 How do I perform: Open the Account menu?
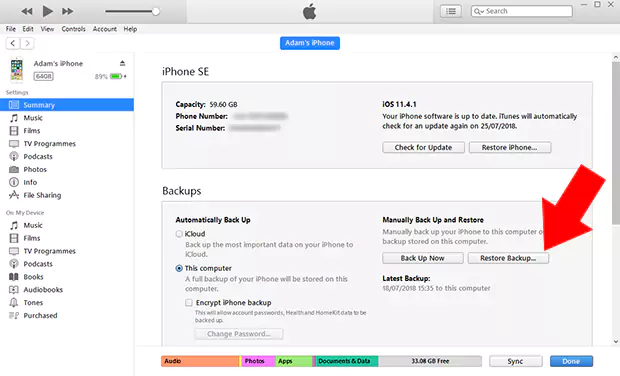(x=104, y=29)
